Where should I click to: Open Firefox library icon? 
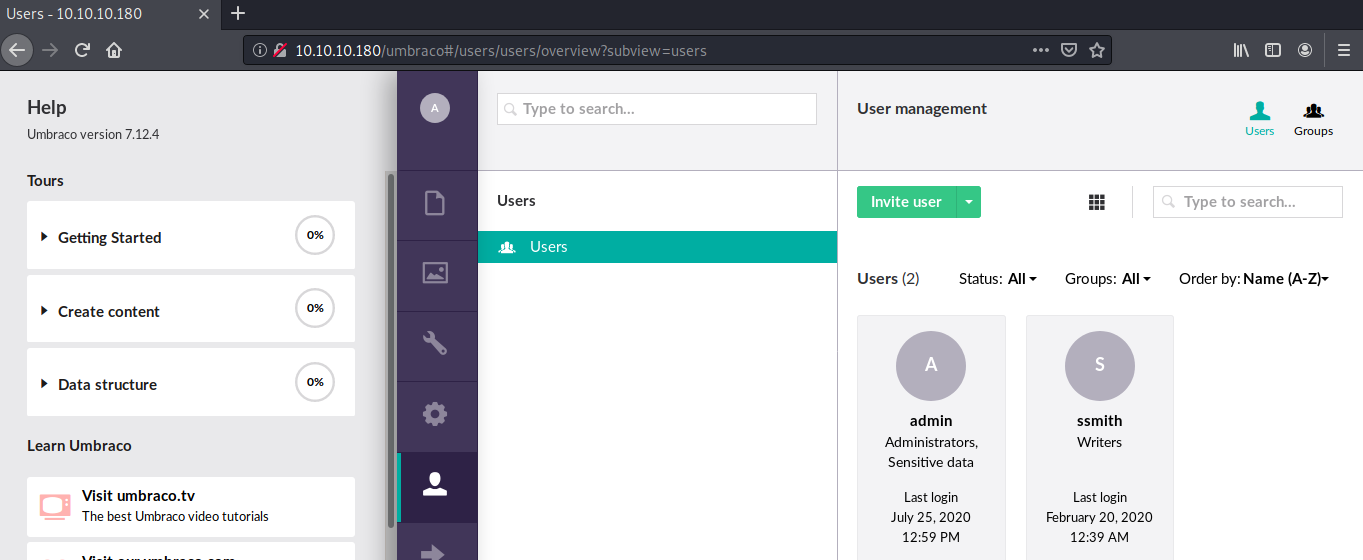pyautogui.click(x=1240, y=50)
